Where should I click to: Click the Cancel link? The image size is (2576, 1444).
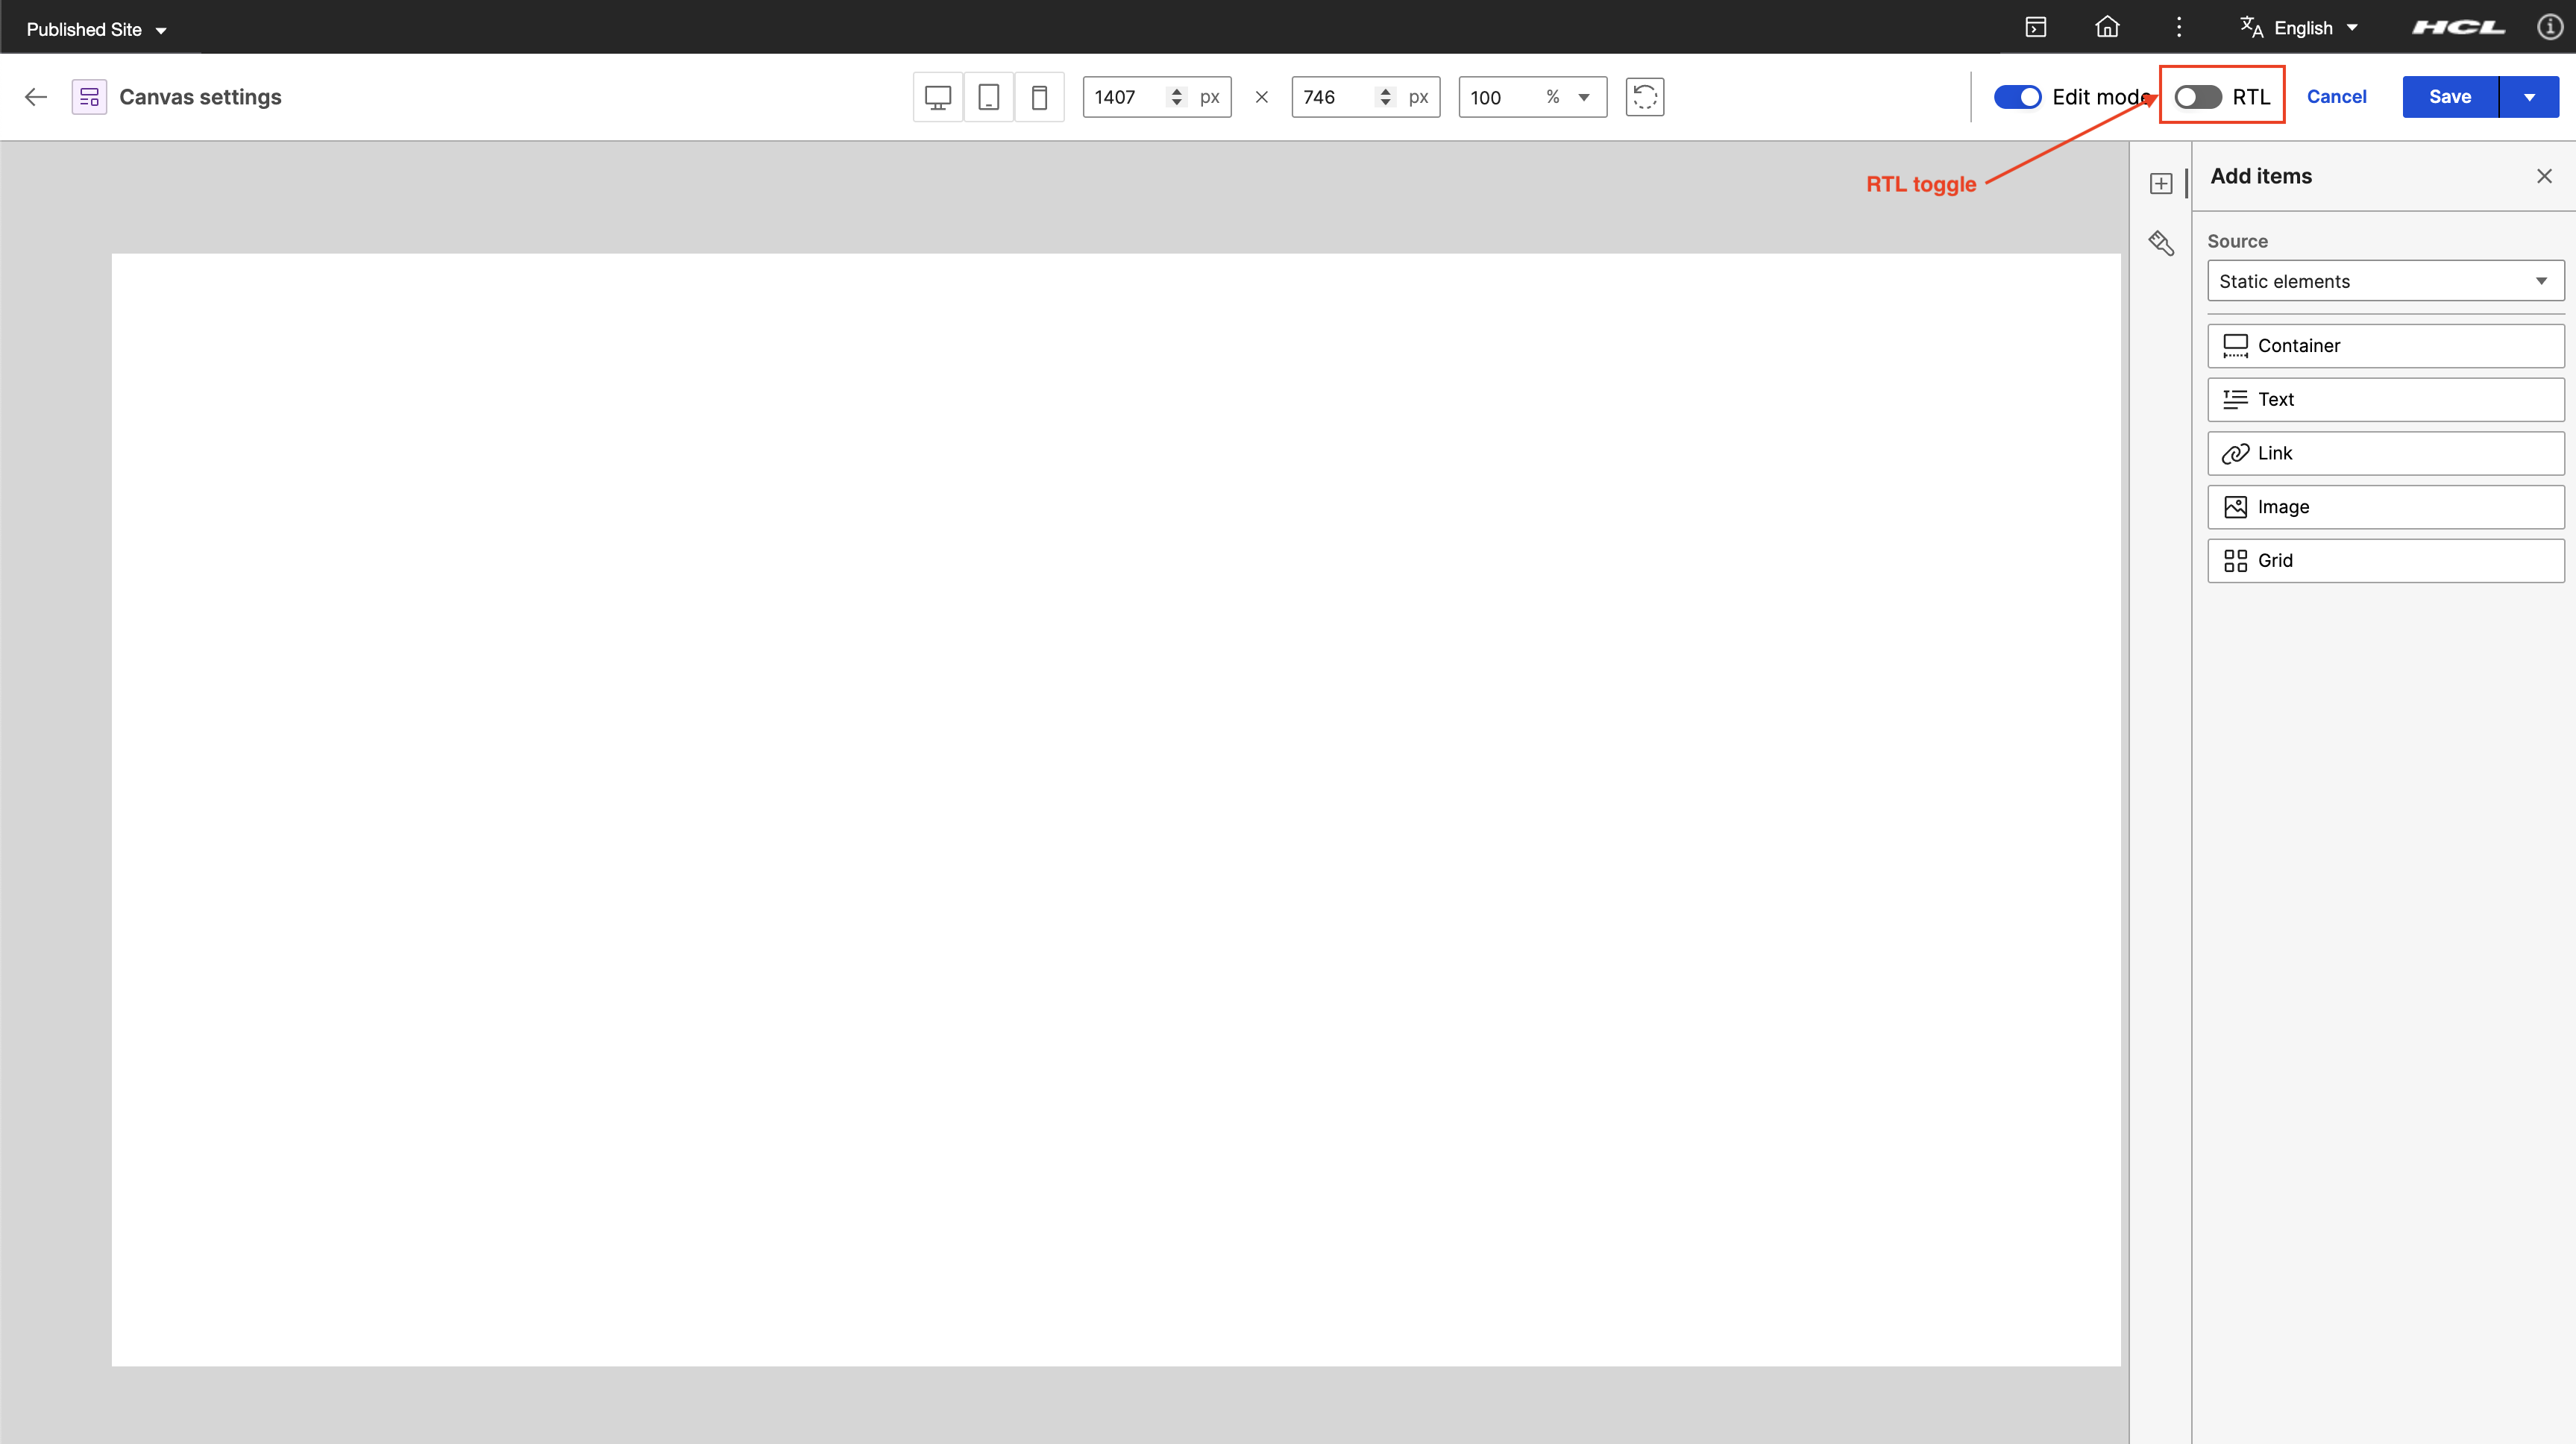2336,97
